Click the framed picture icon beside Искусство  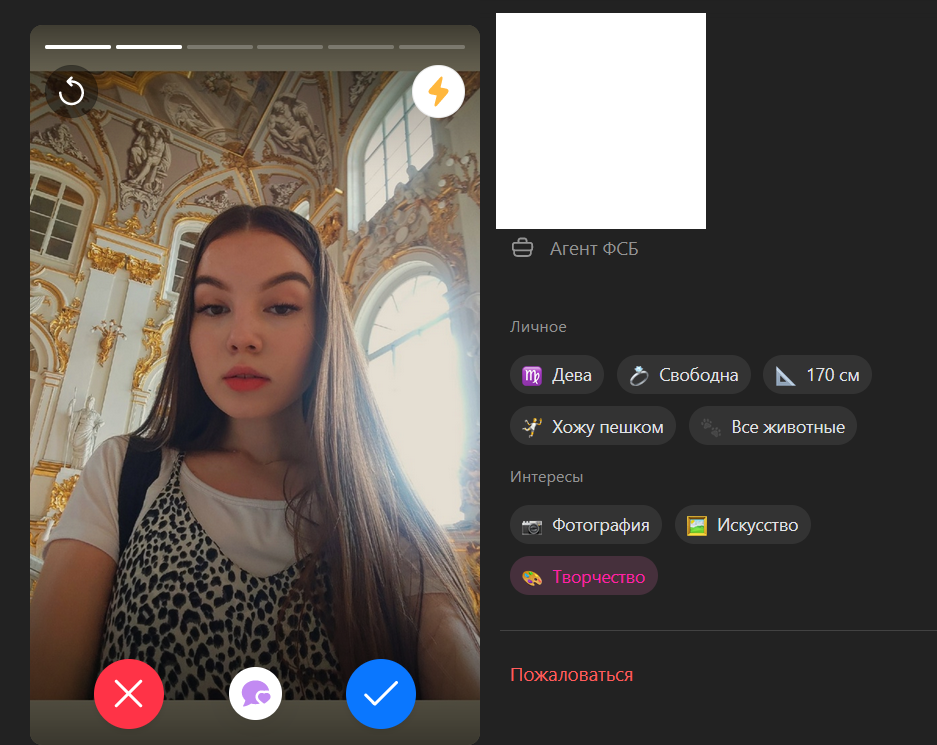(x=697, y=525)
